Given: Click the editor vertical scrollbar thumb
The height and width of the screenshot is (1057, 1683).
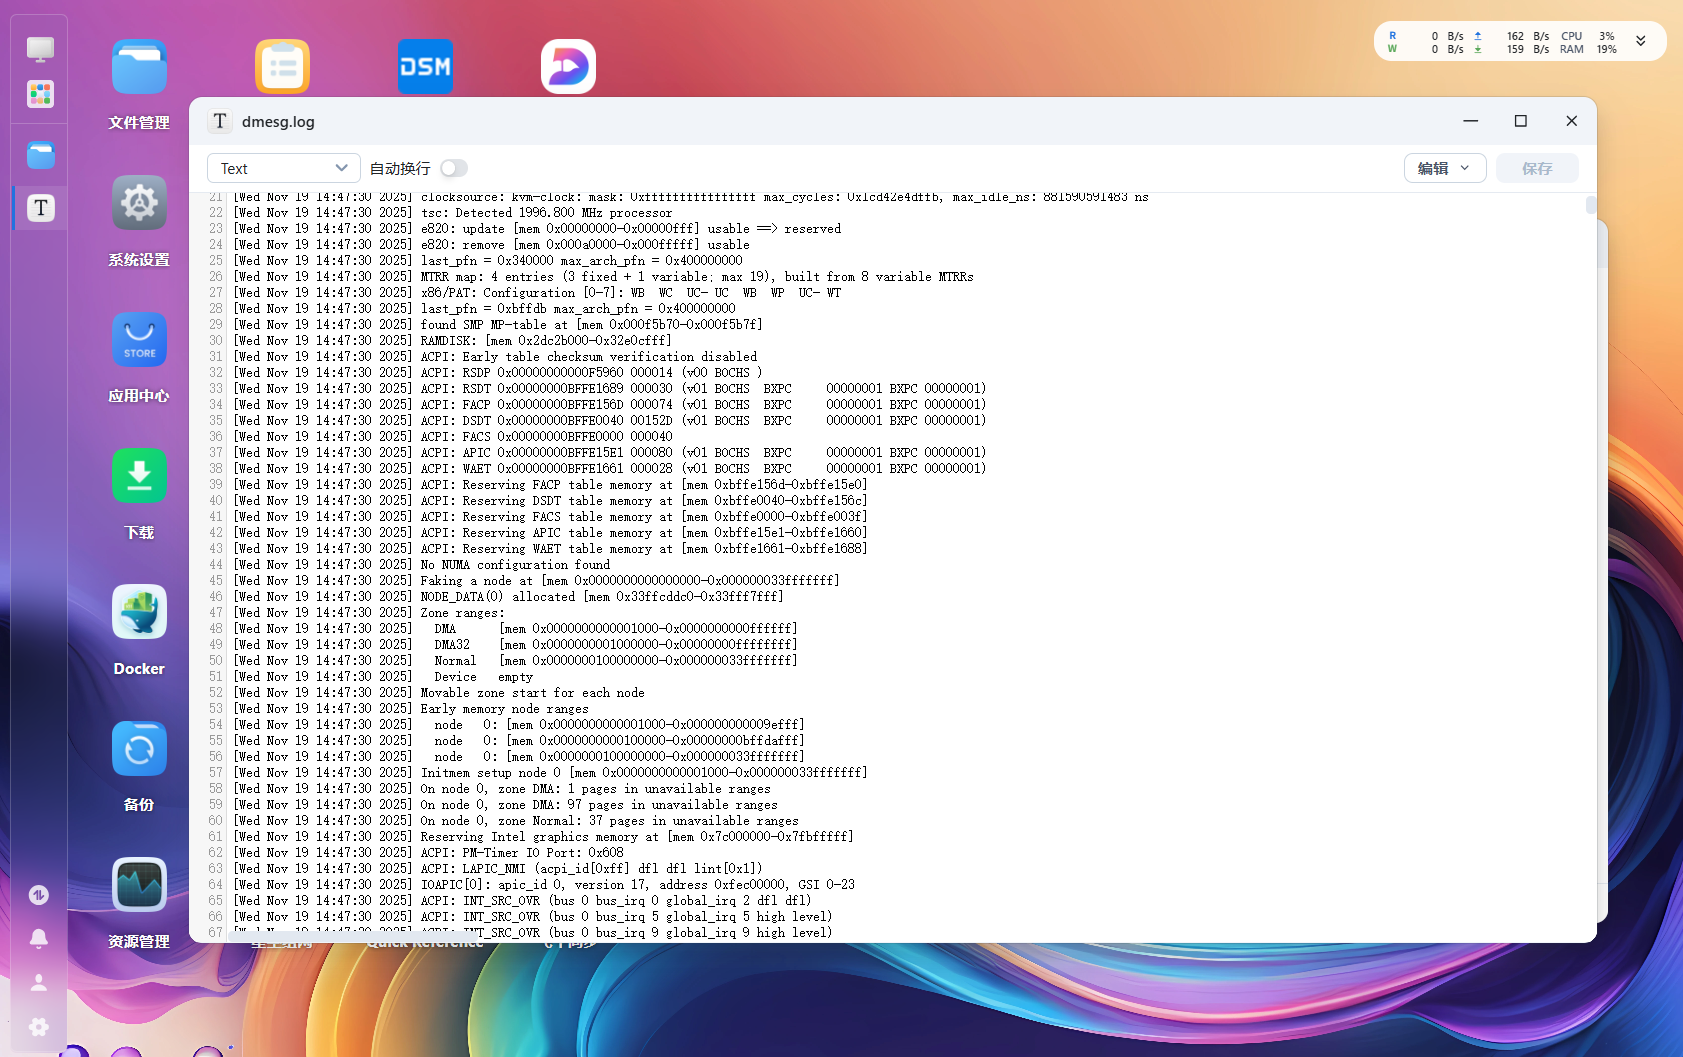Looking at the screenshot, I should pyautogui.click(x=1591, y=205).
